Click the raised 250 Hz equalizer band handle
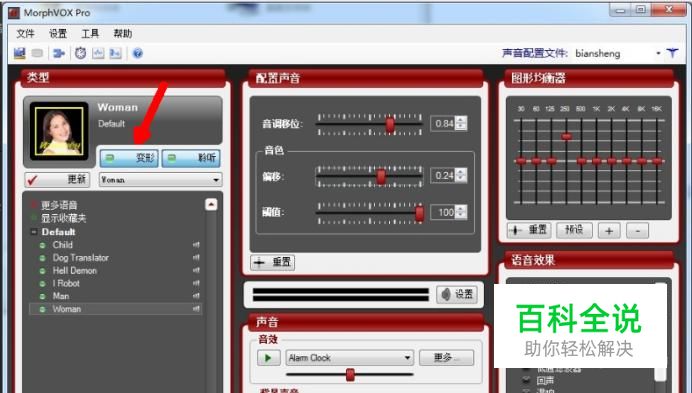This screenshot has width=692, height=393. coord(567,136)
